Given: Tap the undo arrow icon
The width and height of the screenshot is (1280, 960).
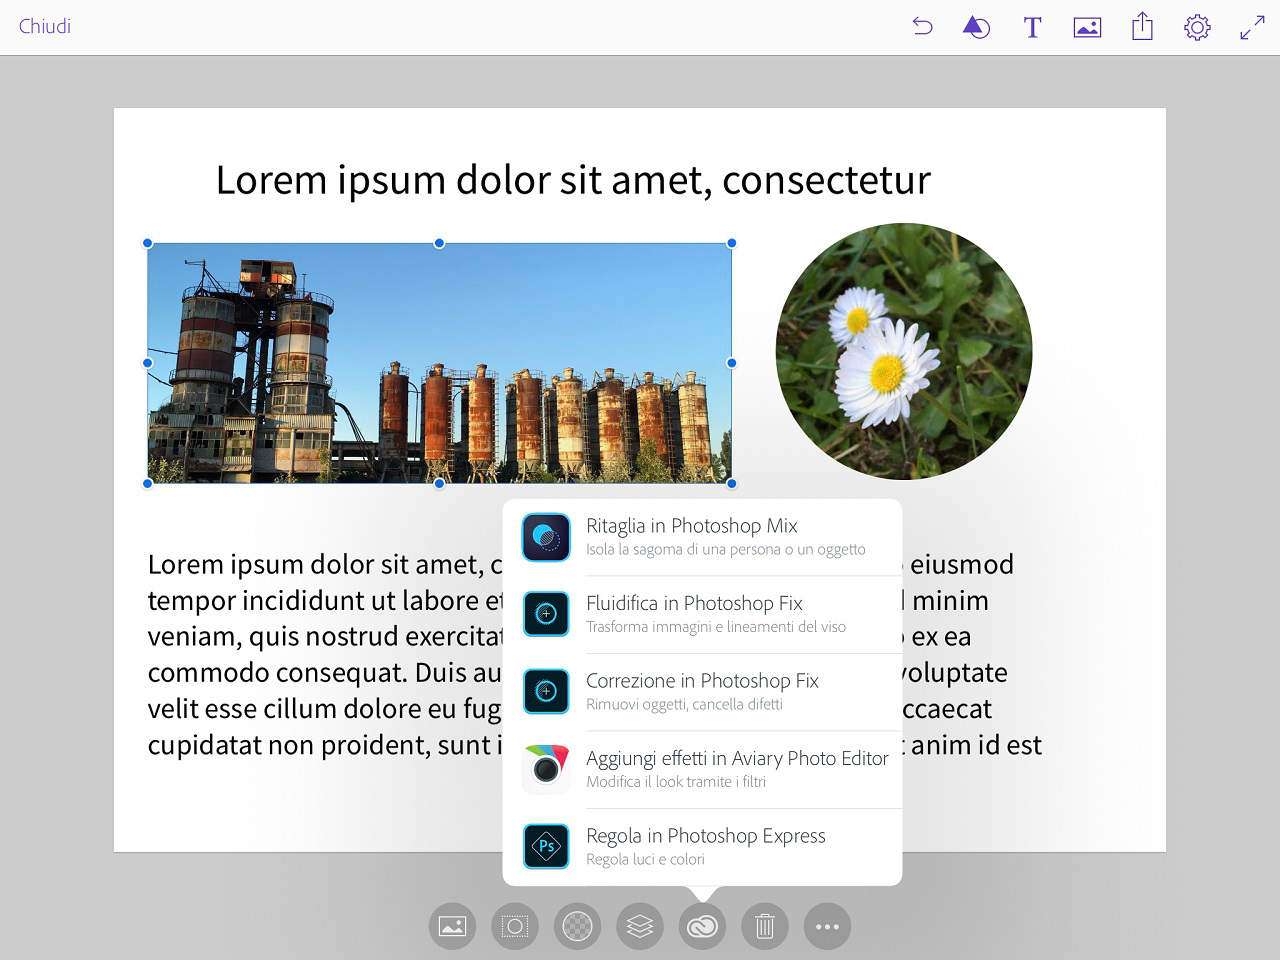Looking at the screenshot, I should 922,27.
